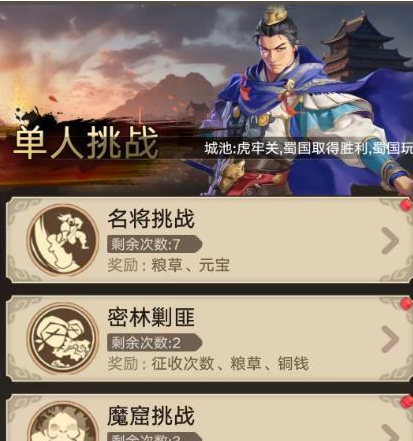Image resolution: width=413 pixels, height=441 pixels.
Task: Click the scrolling 城池:虎牢关 announcement ticker
Action: (308, 148)
